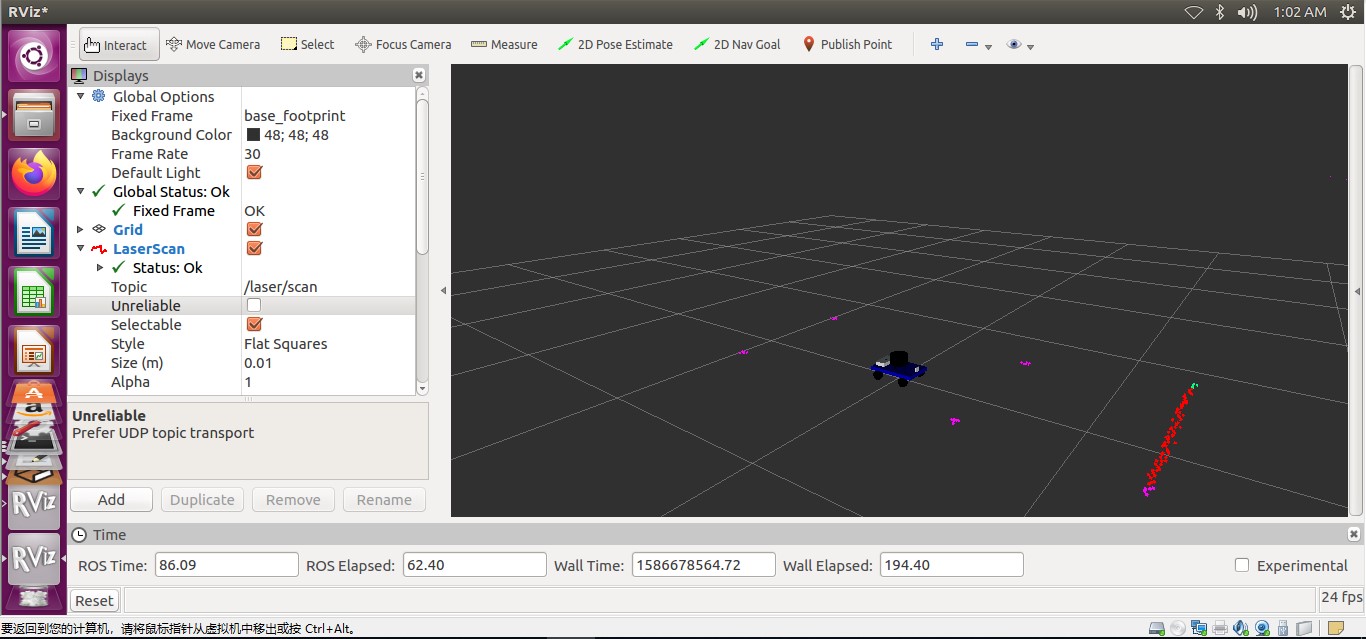Viewport: 1366px width, 639px height.
Task: Select the Publish Point tool
Action: pos(846,44)
